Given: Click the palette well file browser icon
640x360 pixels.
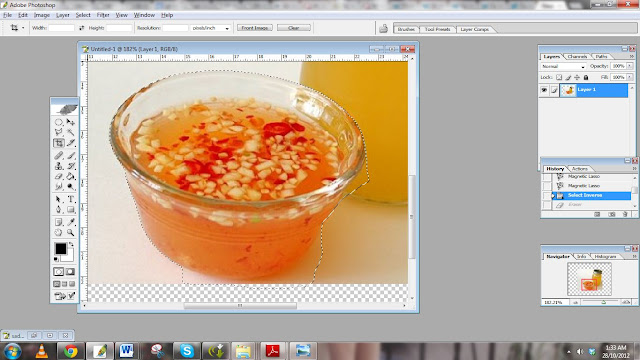Looking at the screenshot, I should point(383,28).
